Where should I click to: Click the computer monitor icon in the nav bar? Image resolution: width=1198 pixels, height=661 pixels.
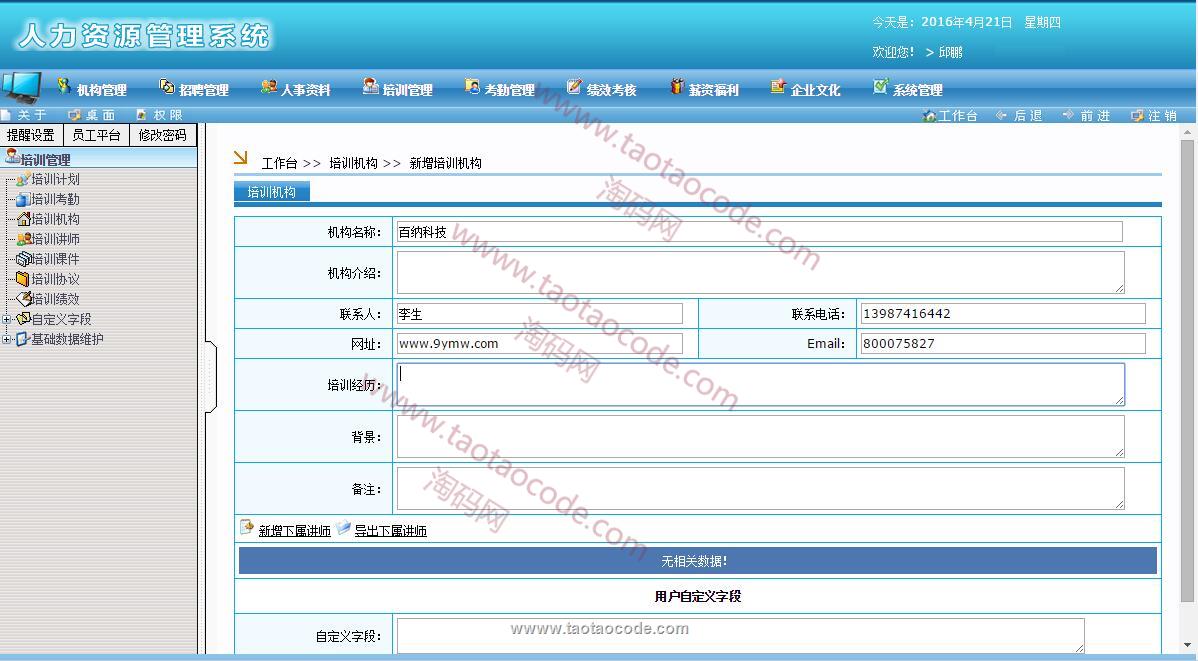pyautogui.click(x=22, y=88)
